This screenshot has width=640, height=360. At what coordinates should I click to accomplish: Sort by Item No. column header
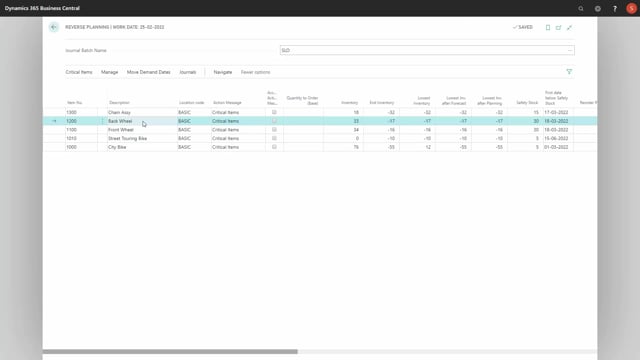[75, 102]
